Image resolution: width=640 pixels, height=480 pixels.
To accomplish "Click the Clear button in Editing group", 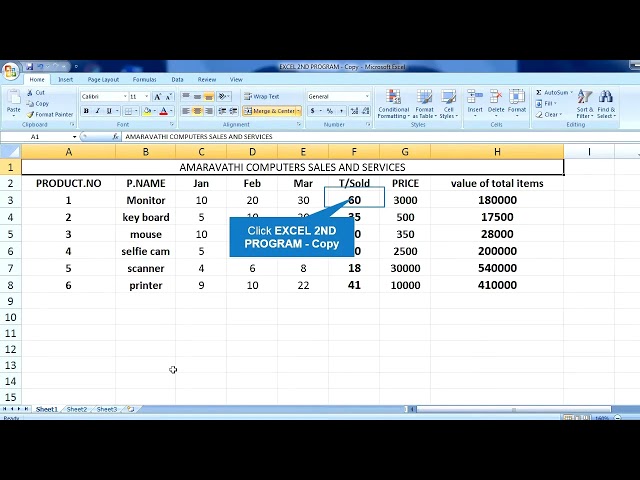I will click(x=549, y=115).
